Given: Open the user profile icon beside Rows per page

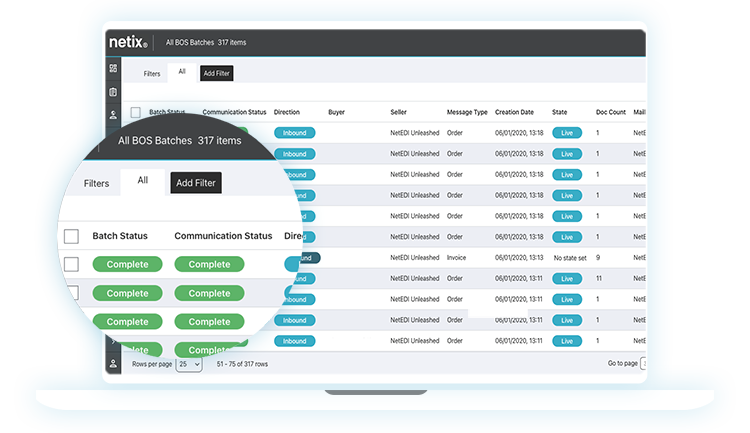Looking at the screenshot, I should click(x=113, y=364).
